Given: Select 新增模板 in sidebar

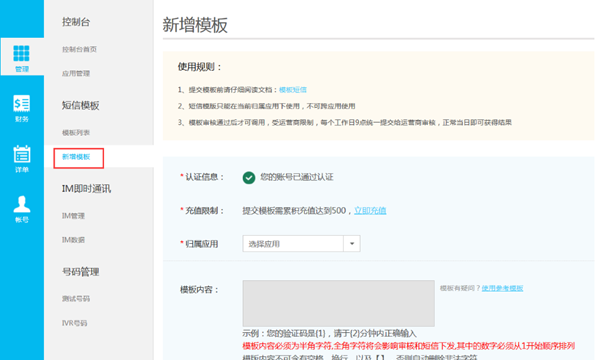Looking at the screenshot, I should pyautogui.click(x=76, y=157).
